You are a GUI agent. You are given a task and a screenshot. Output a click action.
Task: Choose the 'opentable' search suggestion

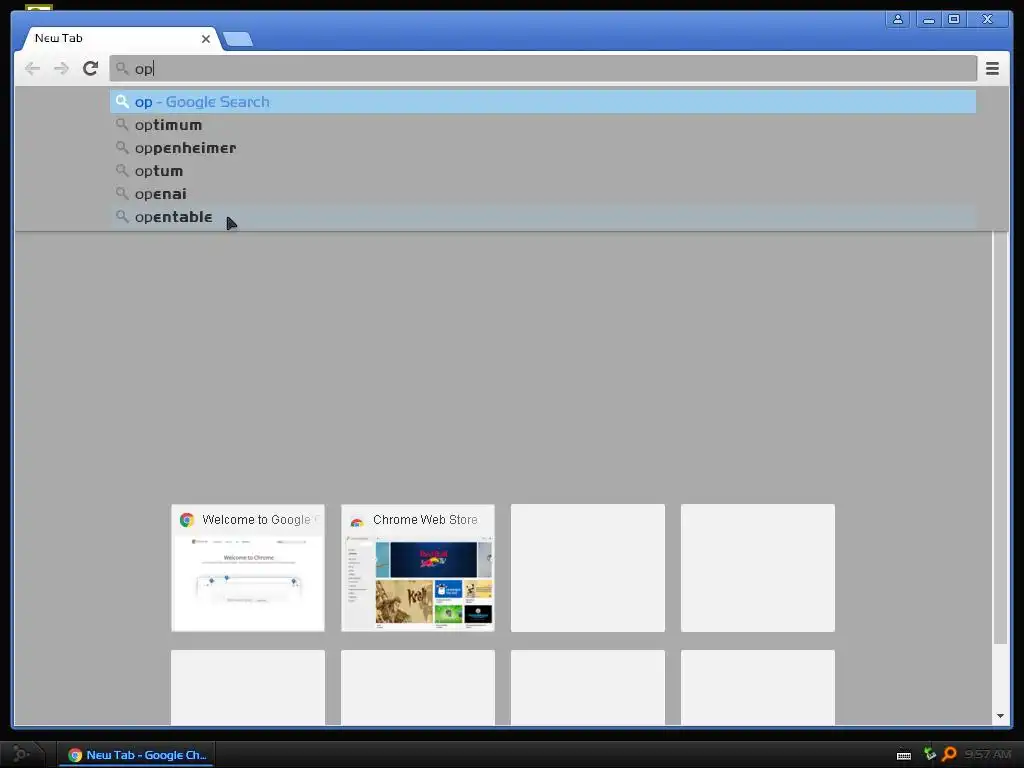coord(543,216)
